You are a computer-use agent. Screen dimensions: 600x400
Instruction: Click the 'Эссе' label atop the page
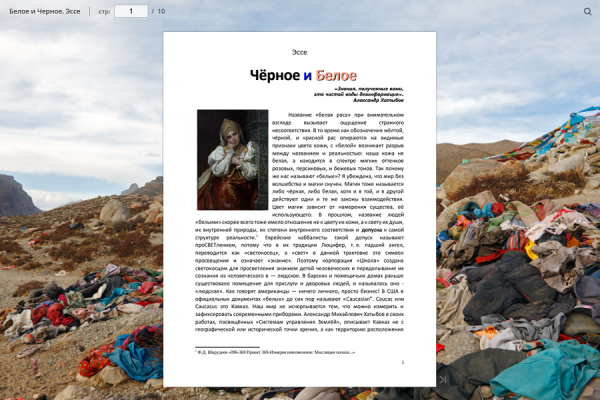click(299, 52)
